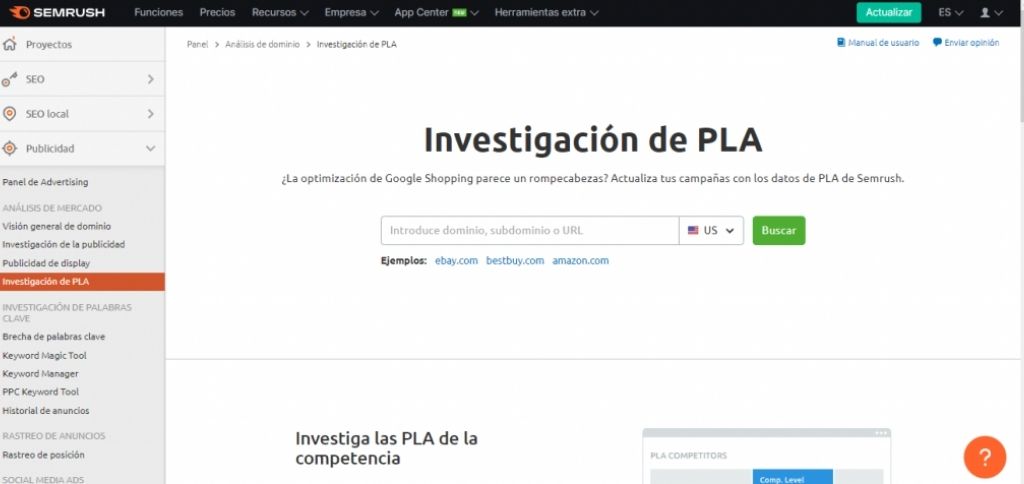Click 'Investiga las PLA de la competencia' heading
This screenshot has width=1024, height=484.
tap(387, 448)
